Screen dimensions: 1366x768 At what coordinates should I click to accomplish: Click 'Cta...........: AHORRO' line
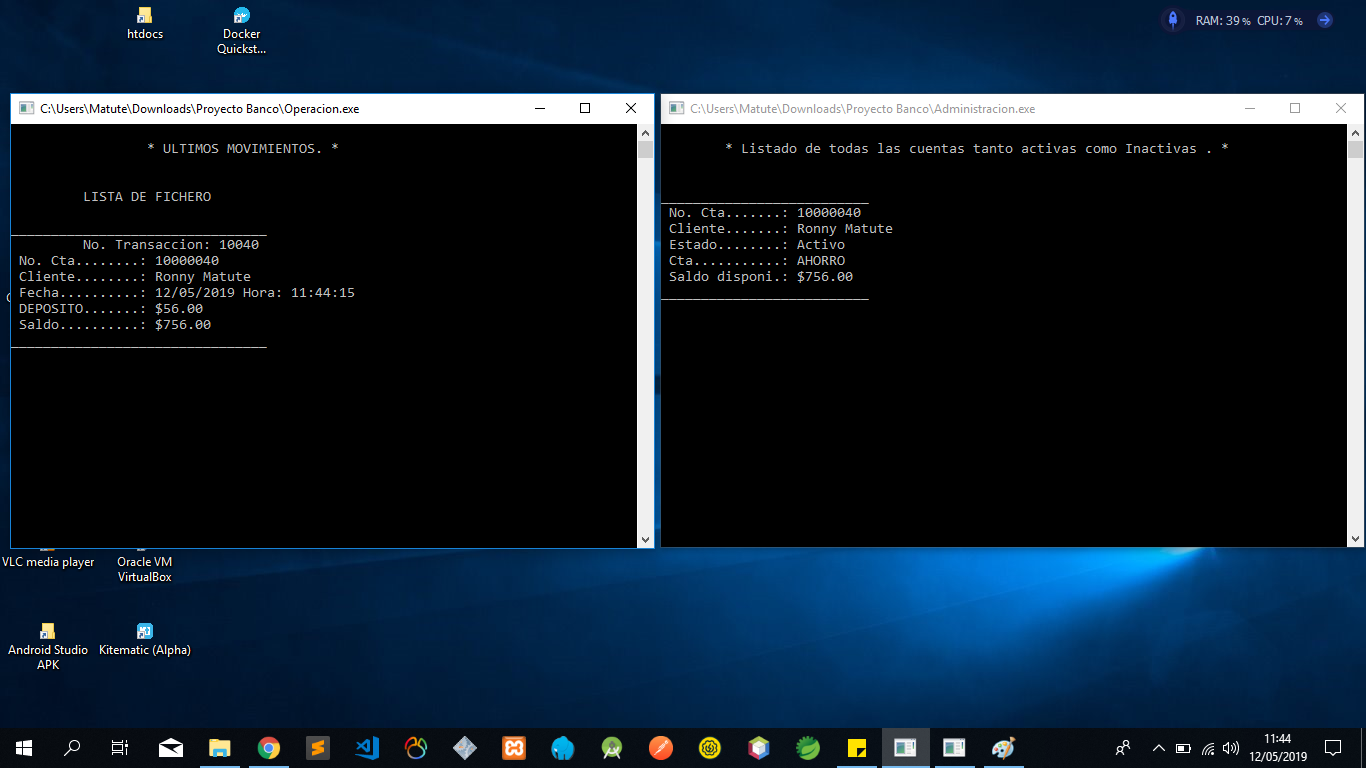click(x=757, y=261)
